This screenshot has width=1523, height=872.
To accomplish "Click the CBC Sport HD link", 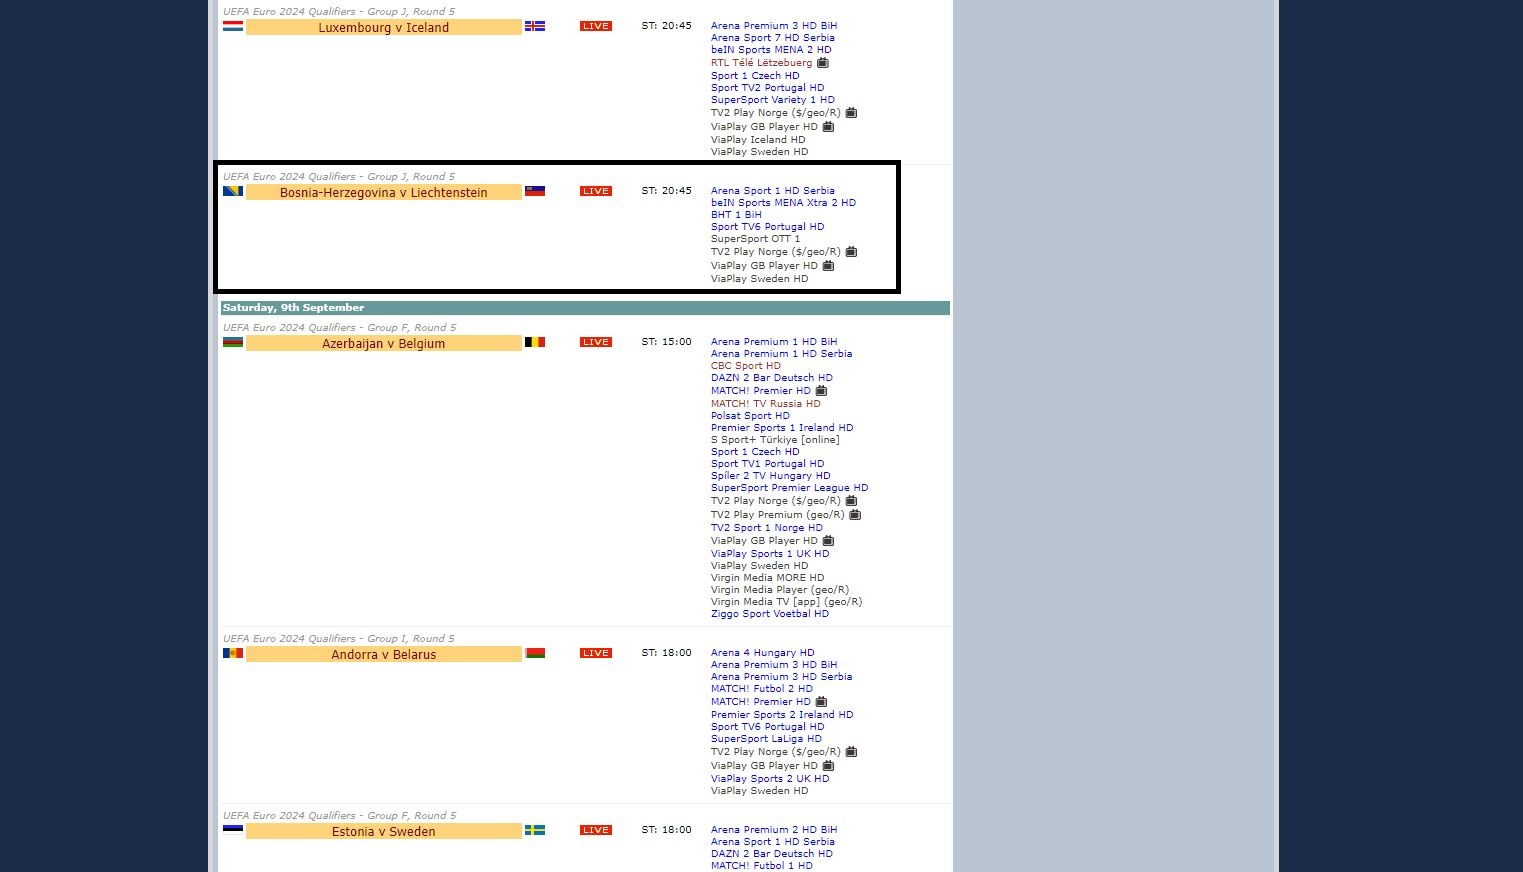I will click(745, 366).
